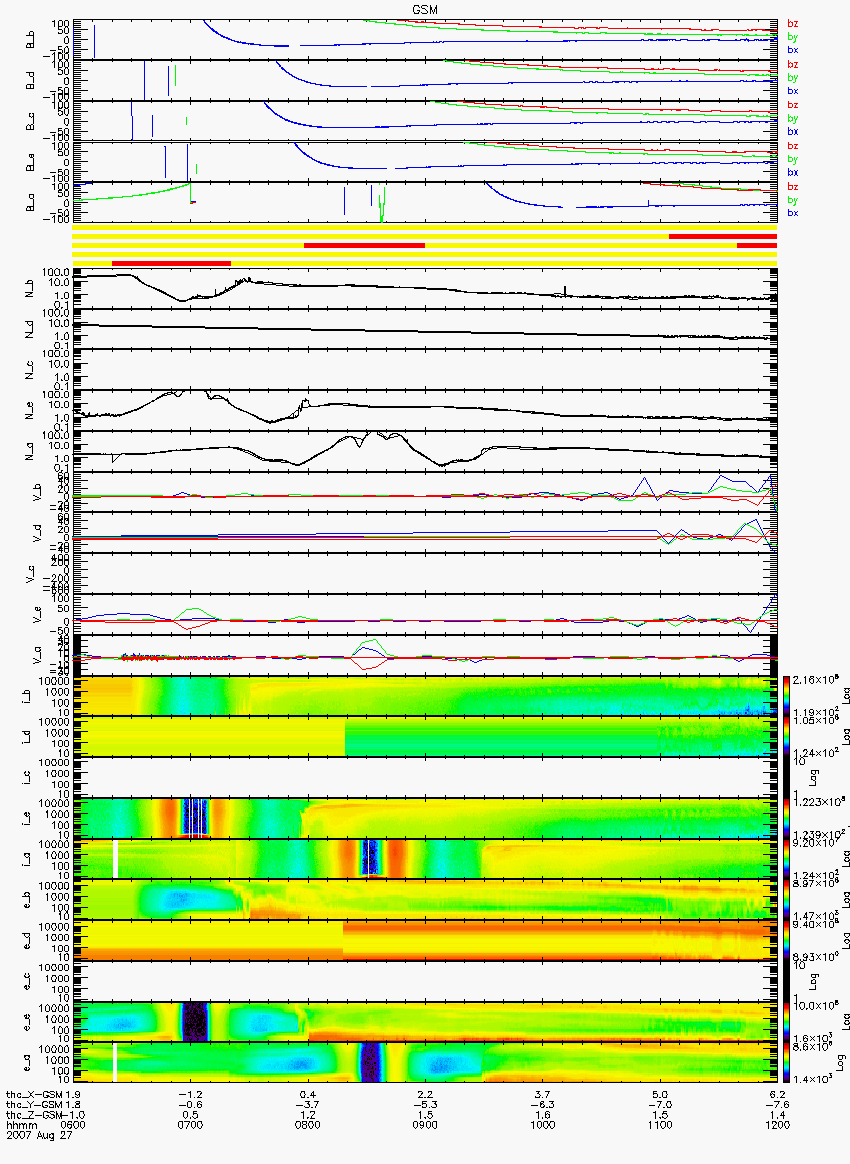Click the i_d ion spectrogram label
This screenshot has width=850, height=1164.
click(x=27, y=737)
